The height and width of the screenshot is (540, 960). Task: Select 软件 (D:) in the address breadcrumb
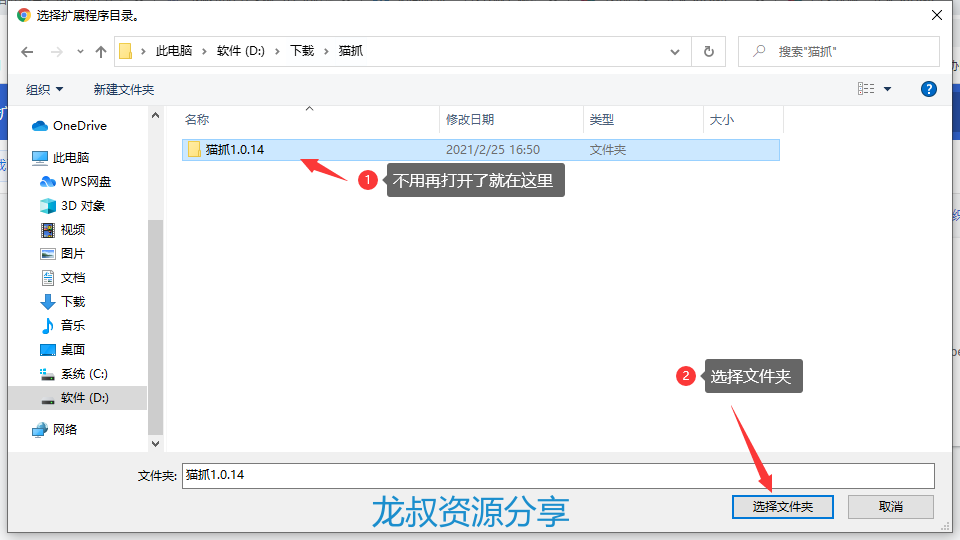pyautogui.click(x=241, y=51)
